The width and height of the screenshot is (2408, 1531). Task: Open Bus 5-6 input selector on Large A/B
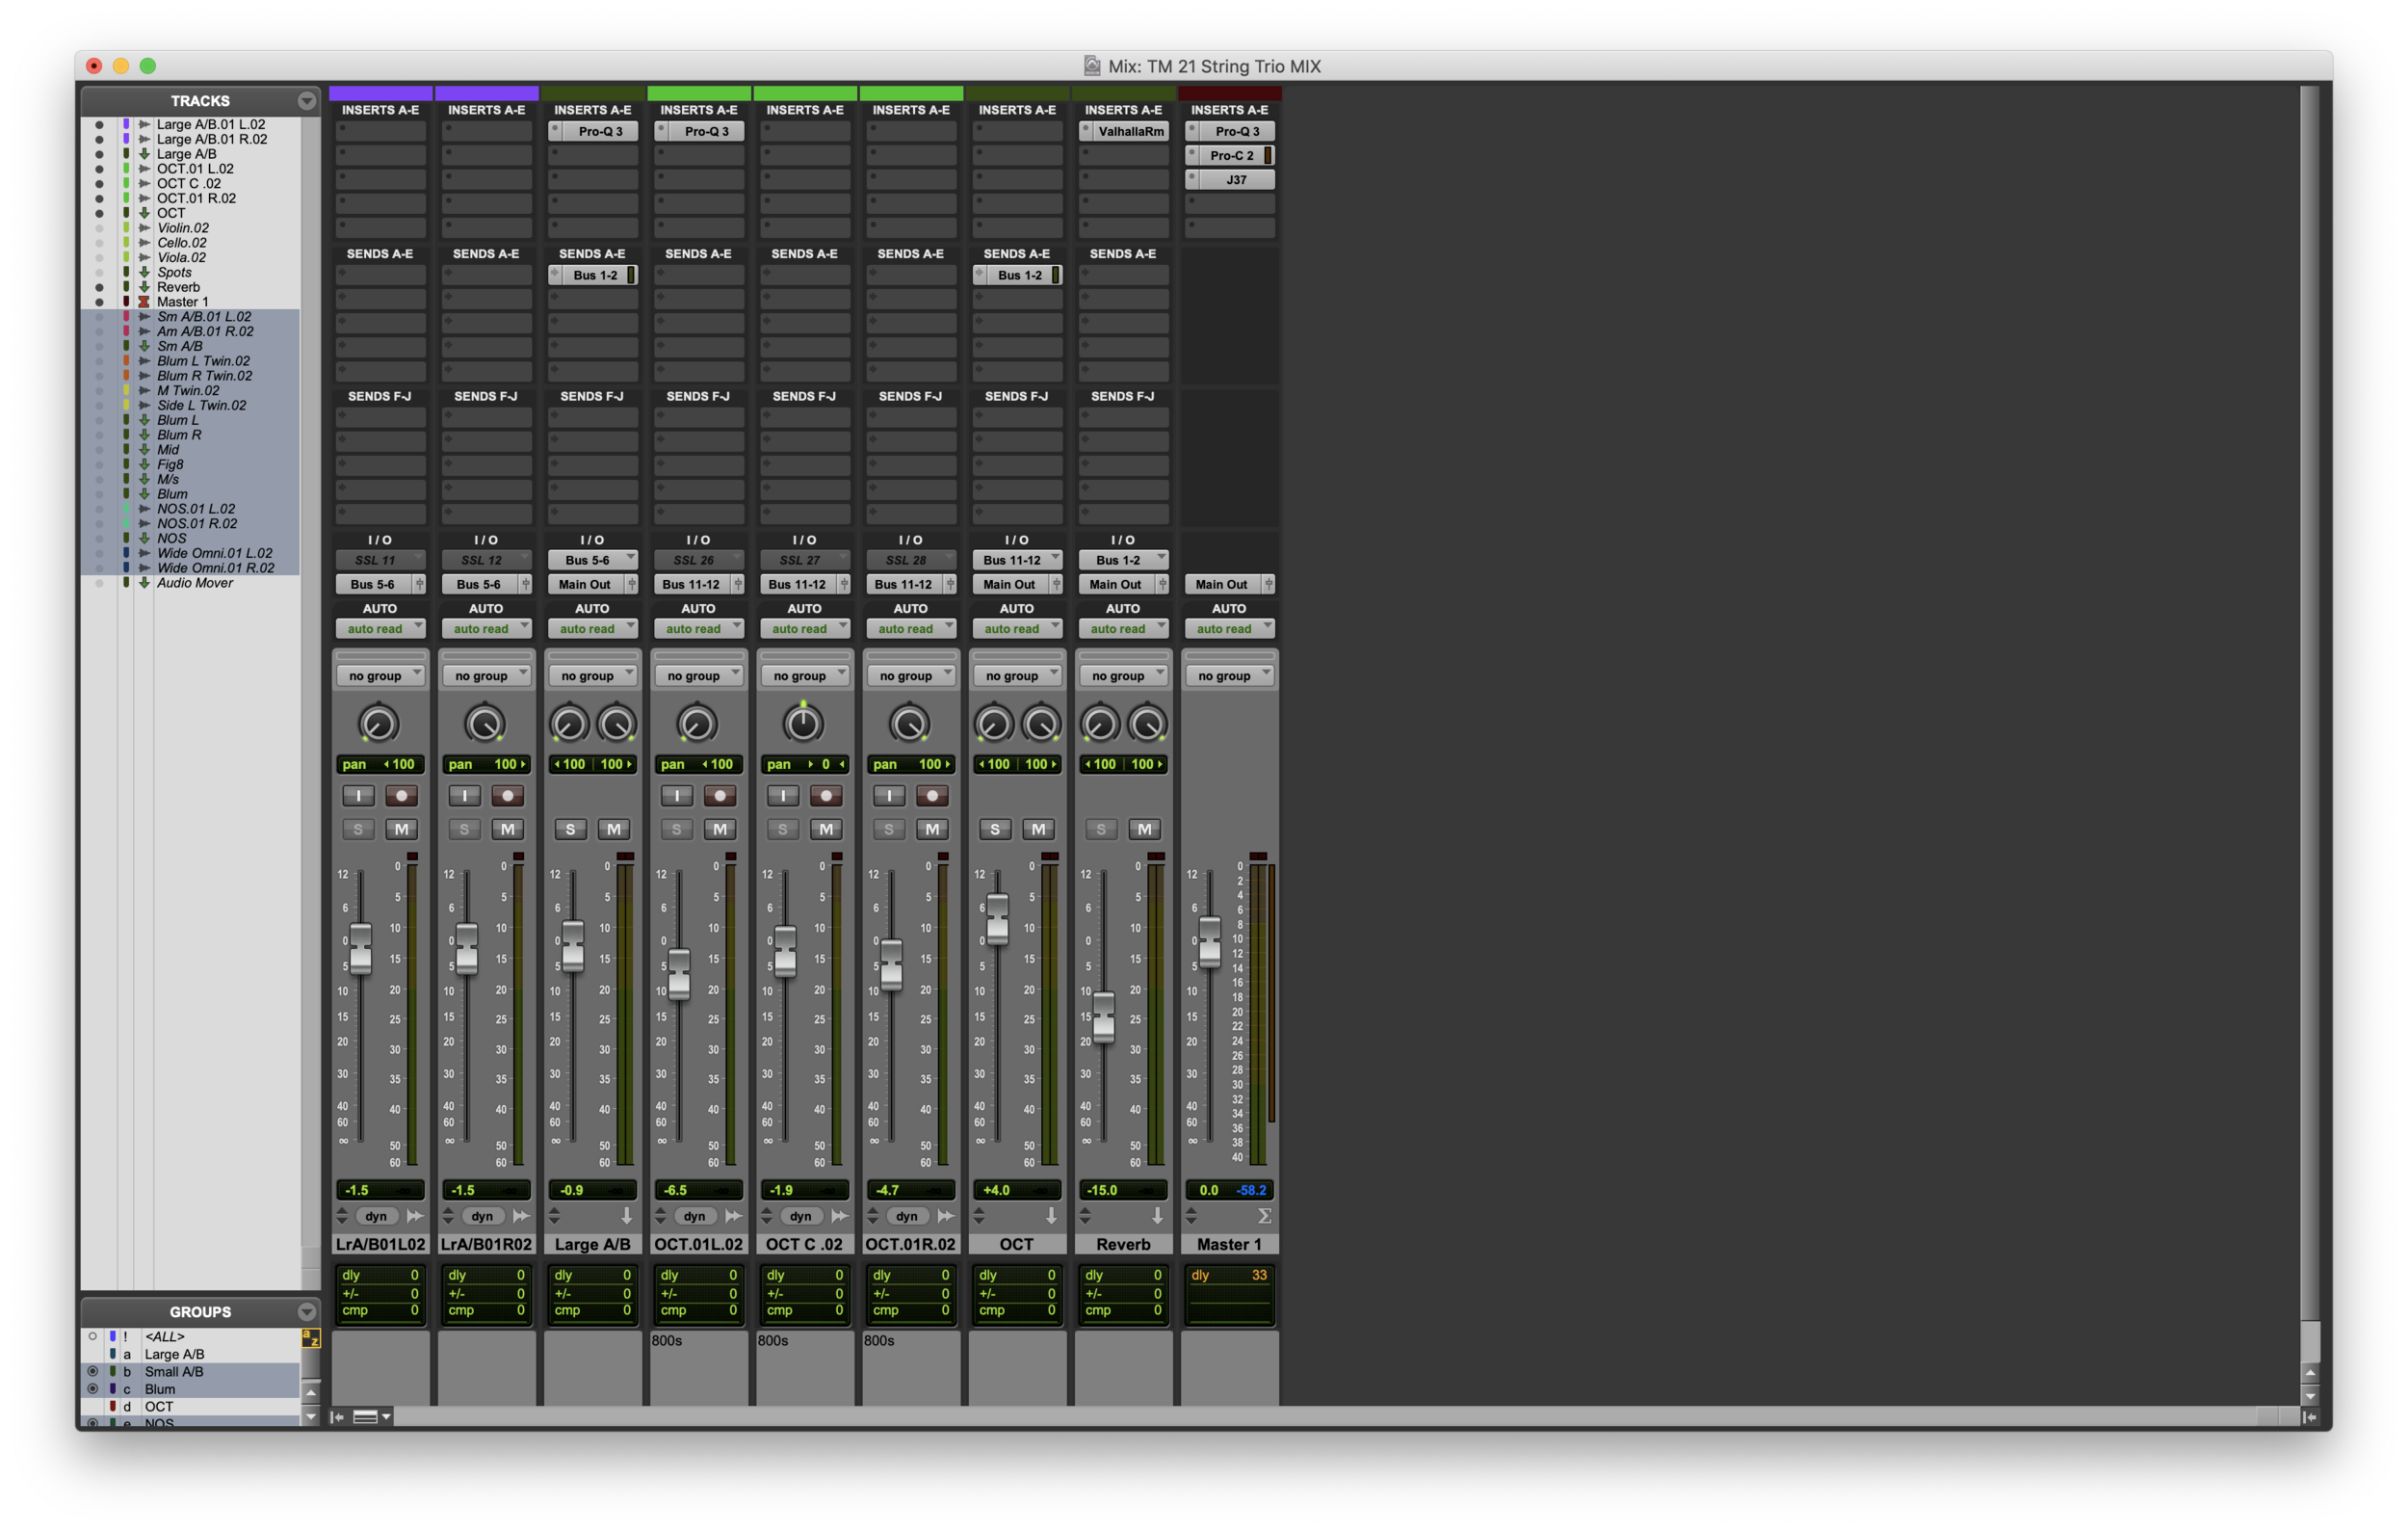tap(593, 561)
